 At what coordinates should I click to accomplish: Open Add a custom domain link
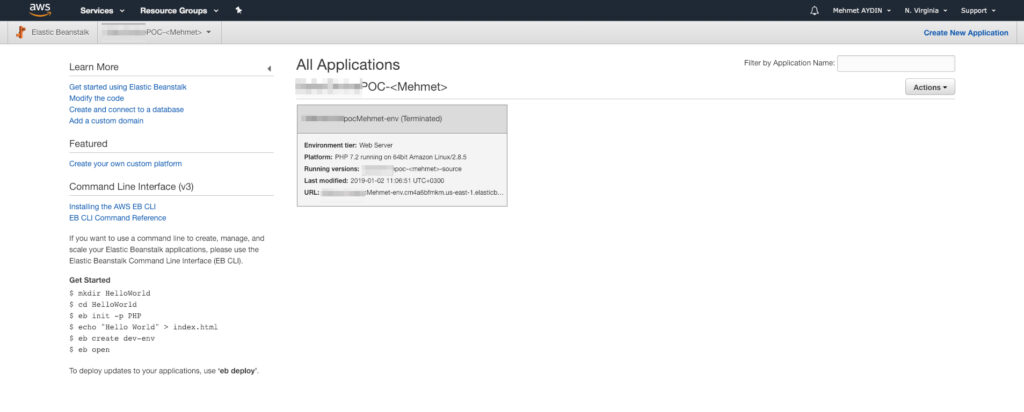(x=106, y=121)
